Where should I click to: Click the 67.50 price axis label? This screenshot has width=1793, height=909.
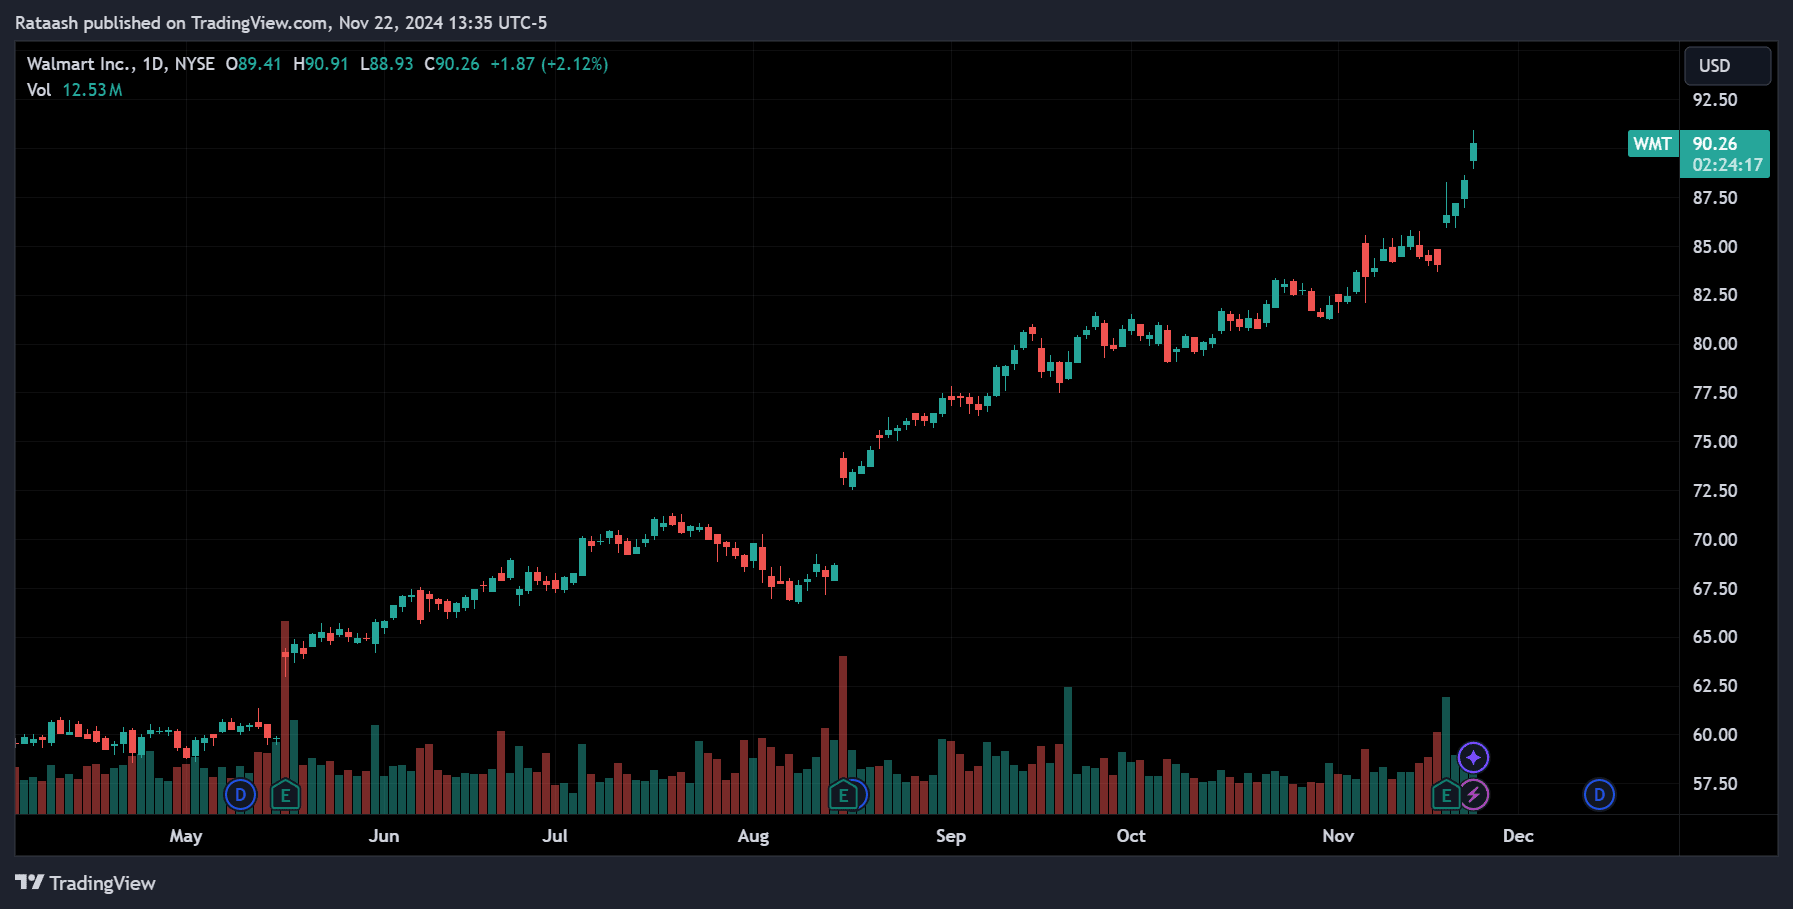coord(1715,589)
